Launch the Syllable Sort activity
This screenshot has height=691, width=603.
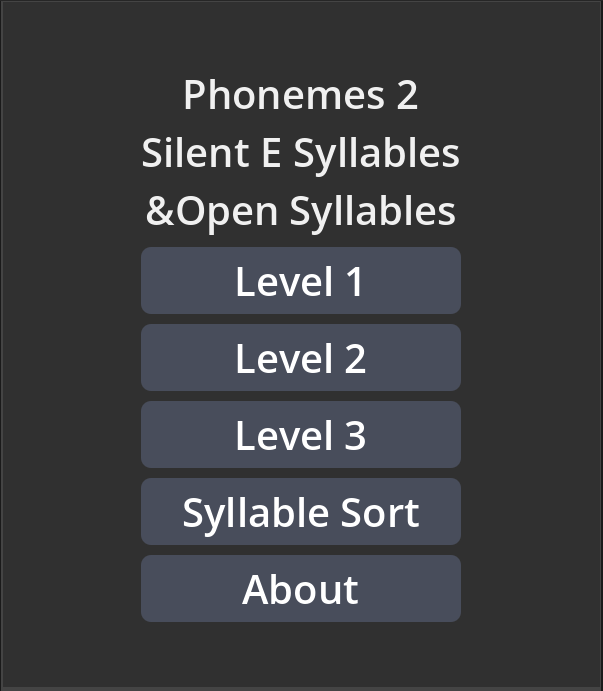[301, 512]
